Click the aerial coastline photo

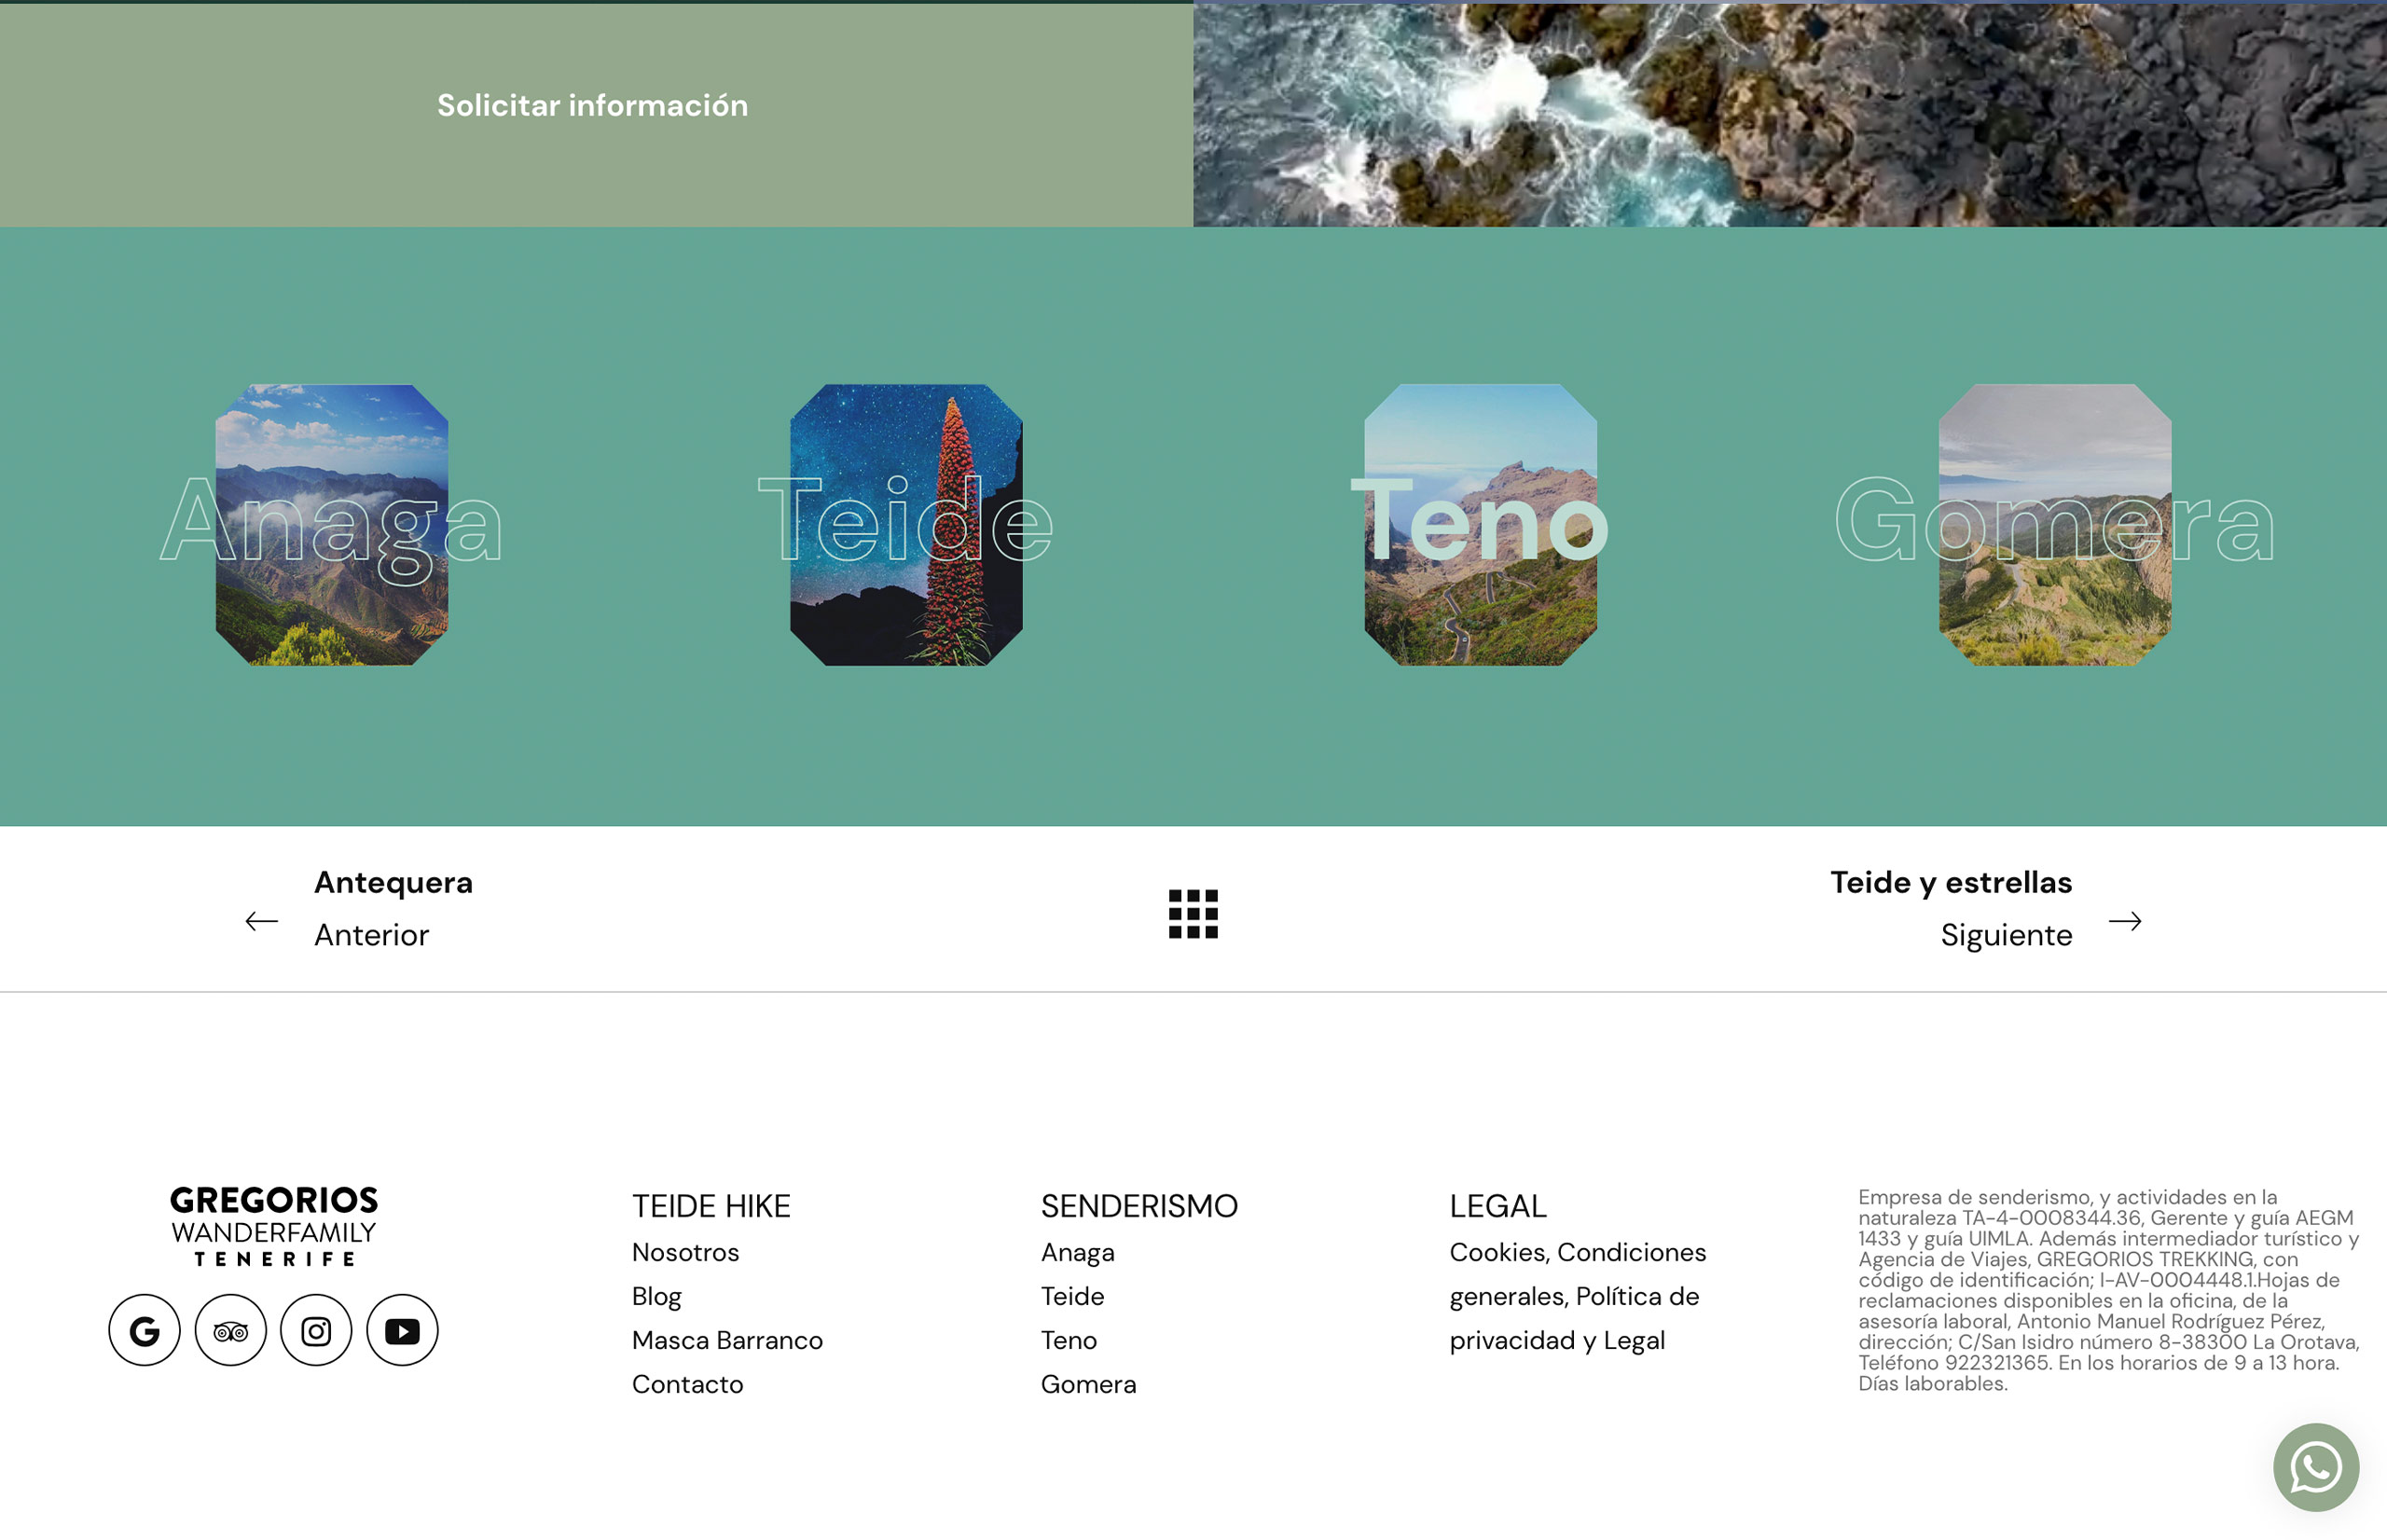(1790, 115)
